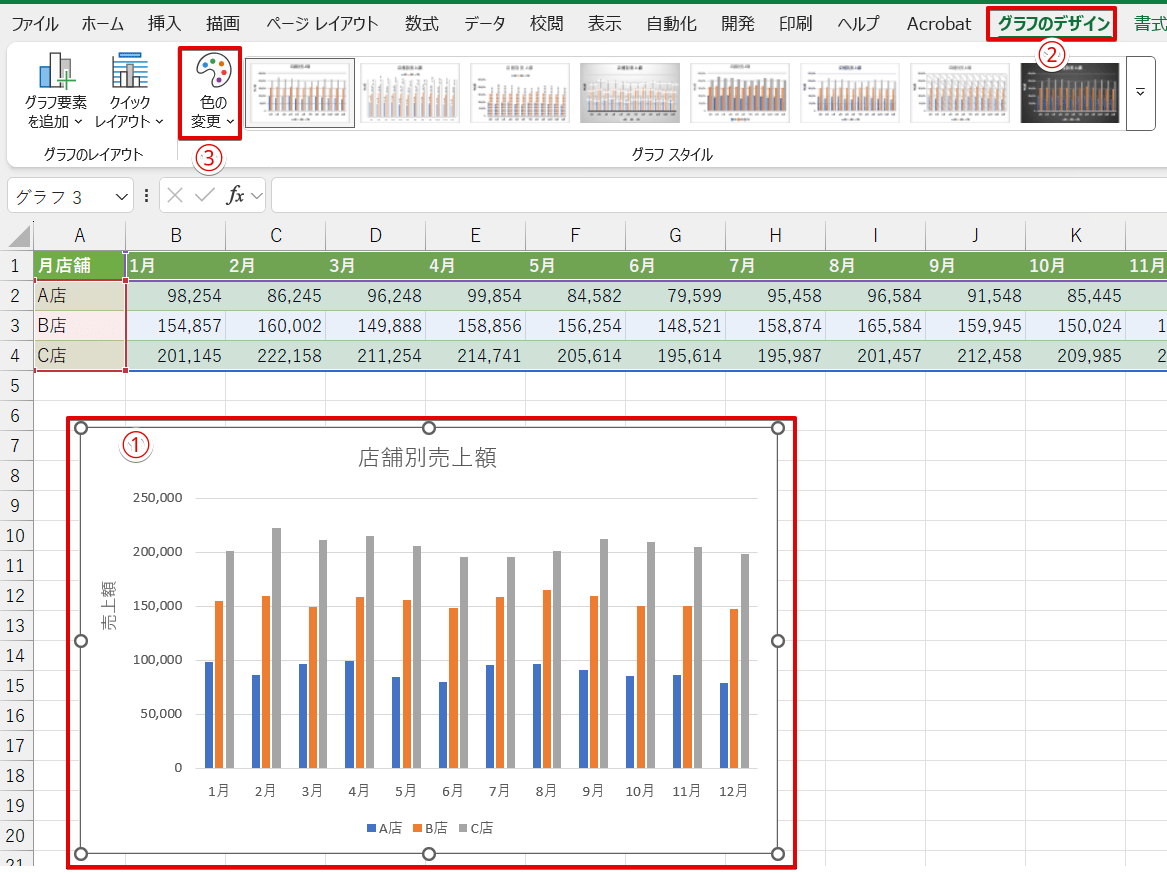Open the 挿入 ribbon tab
The image size is (1167, 873).
click(x=164, y=24)
